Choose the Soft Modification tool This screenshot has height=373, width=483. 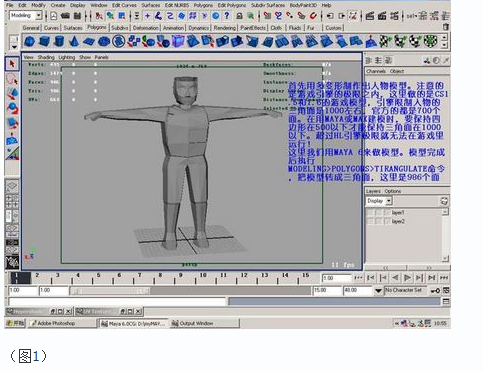12,138
